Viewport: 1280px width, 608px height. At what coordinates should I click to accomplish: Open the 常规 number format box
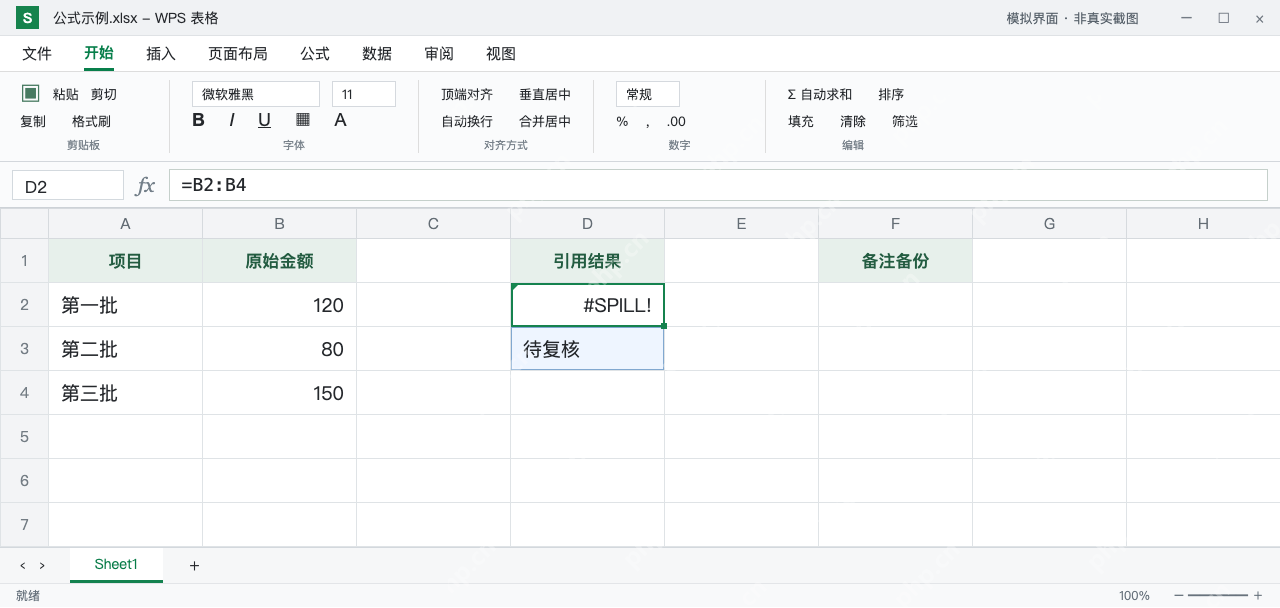click(648, 94)
